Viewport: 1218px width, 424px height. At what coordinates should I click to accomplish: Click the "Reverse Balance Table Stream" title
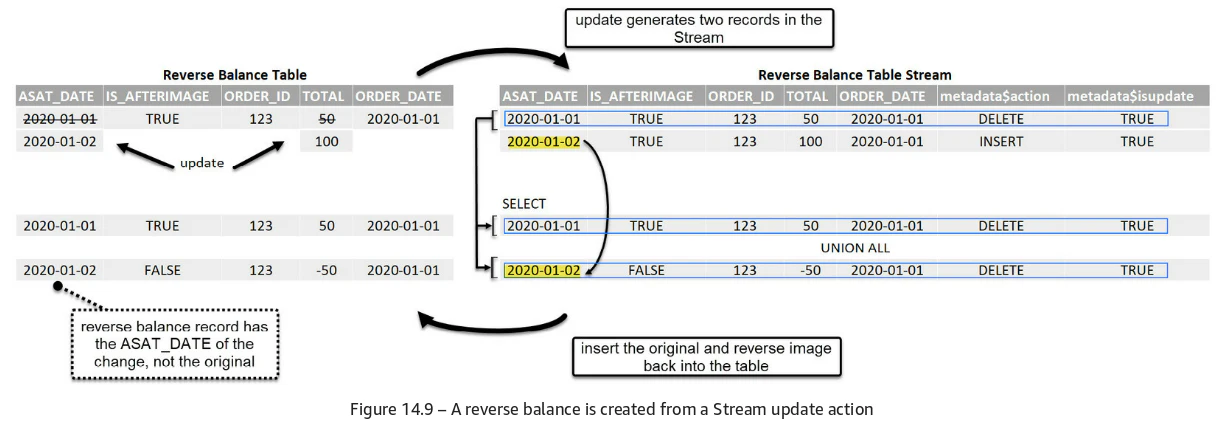click(854, 75)
